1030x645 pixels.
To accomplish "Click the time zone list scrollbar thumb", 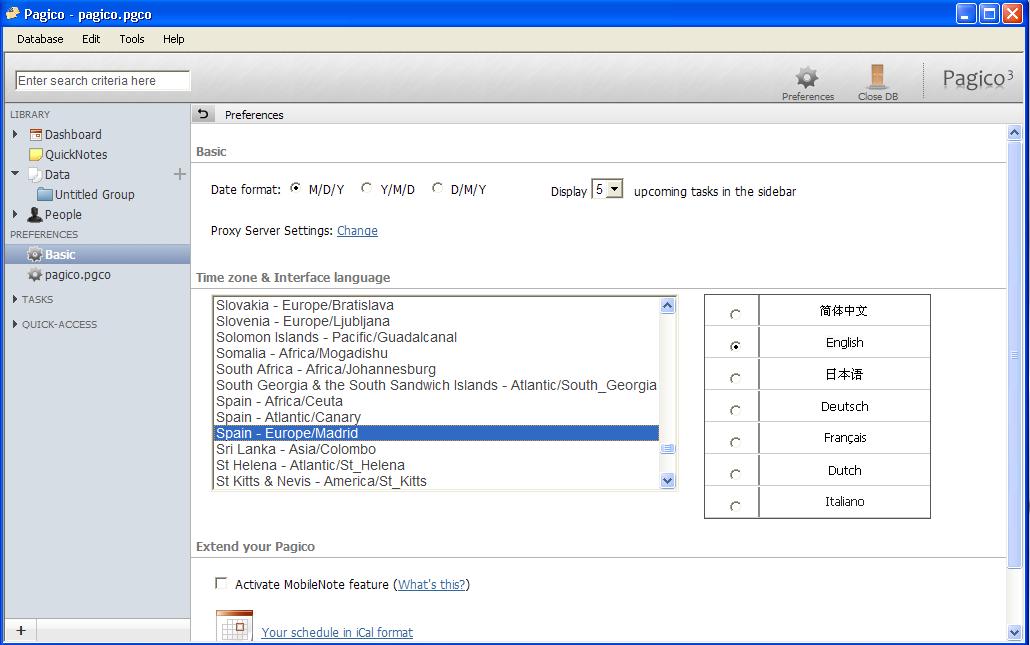I will point(667,449).
